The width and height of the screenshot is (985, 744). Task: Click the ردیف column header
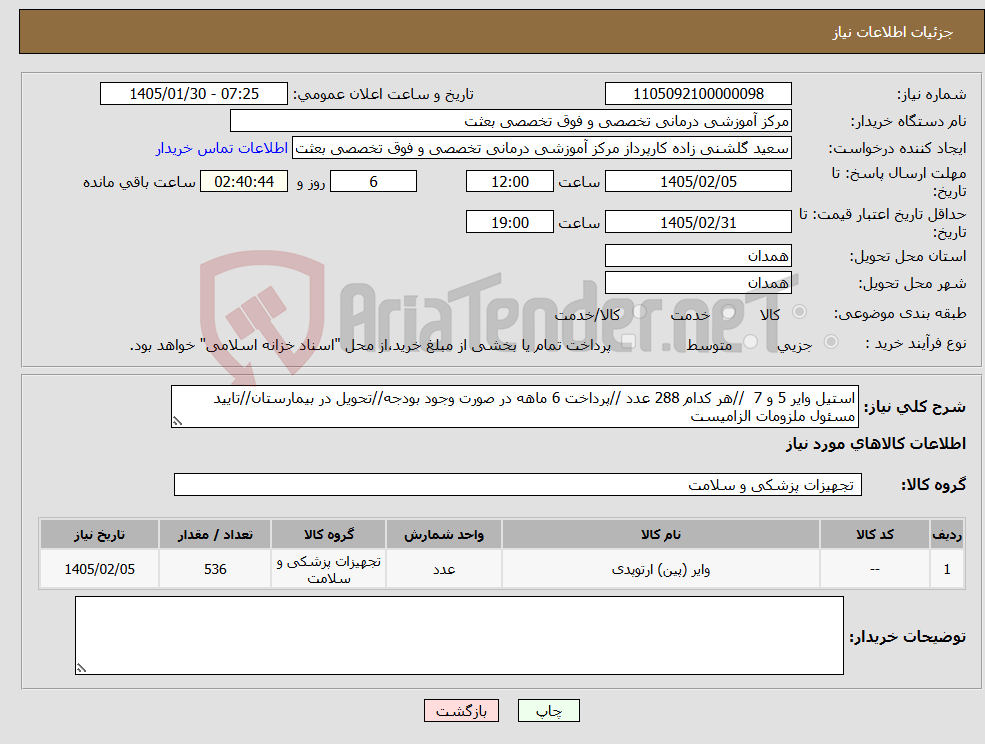click(x=947, y=534)
